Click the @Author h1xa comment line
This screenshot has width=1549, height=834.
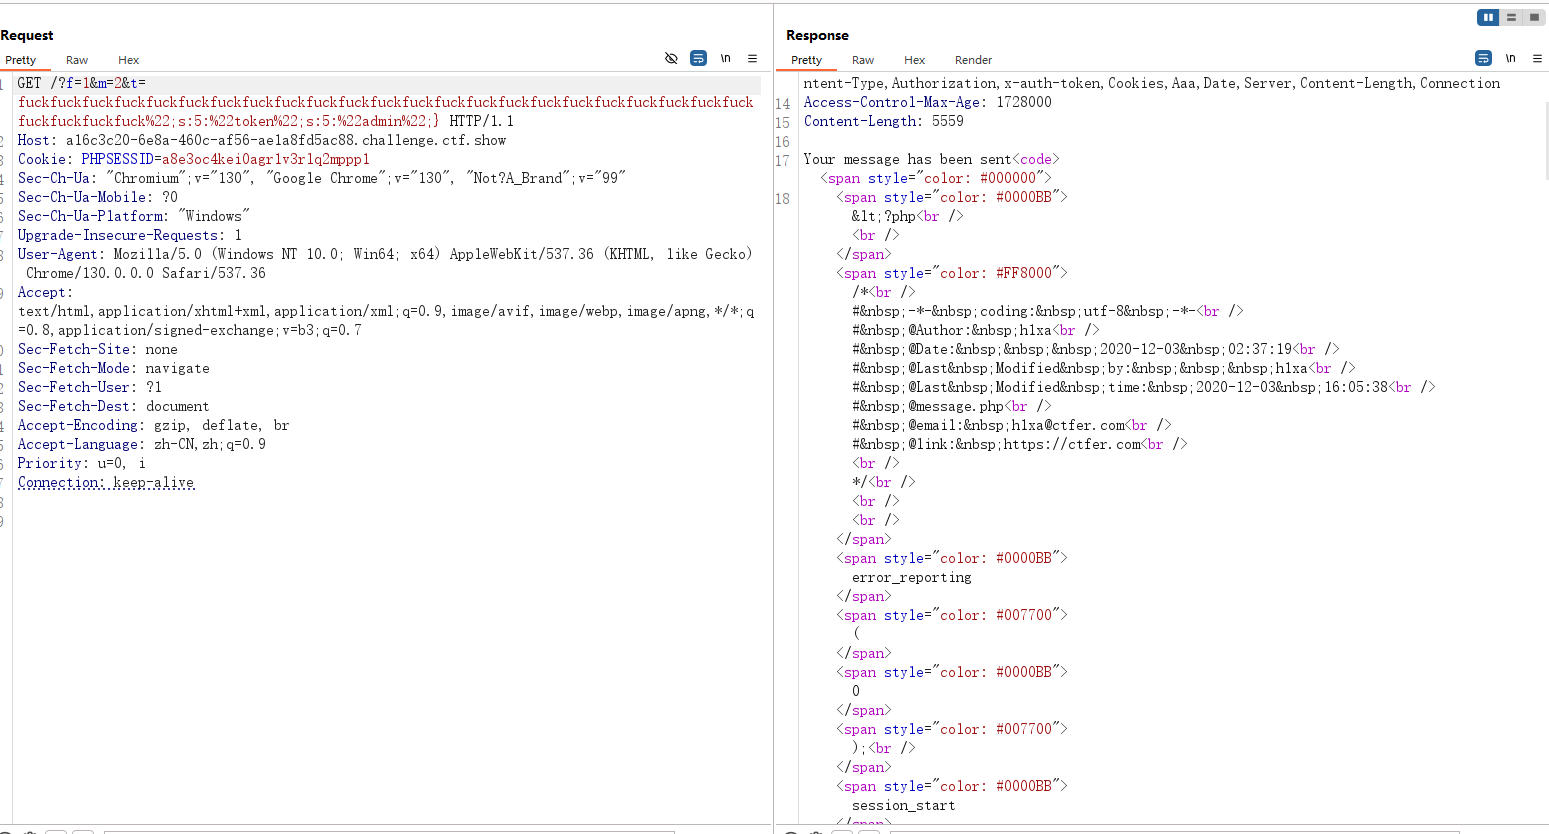click(975, 330)
